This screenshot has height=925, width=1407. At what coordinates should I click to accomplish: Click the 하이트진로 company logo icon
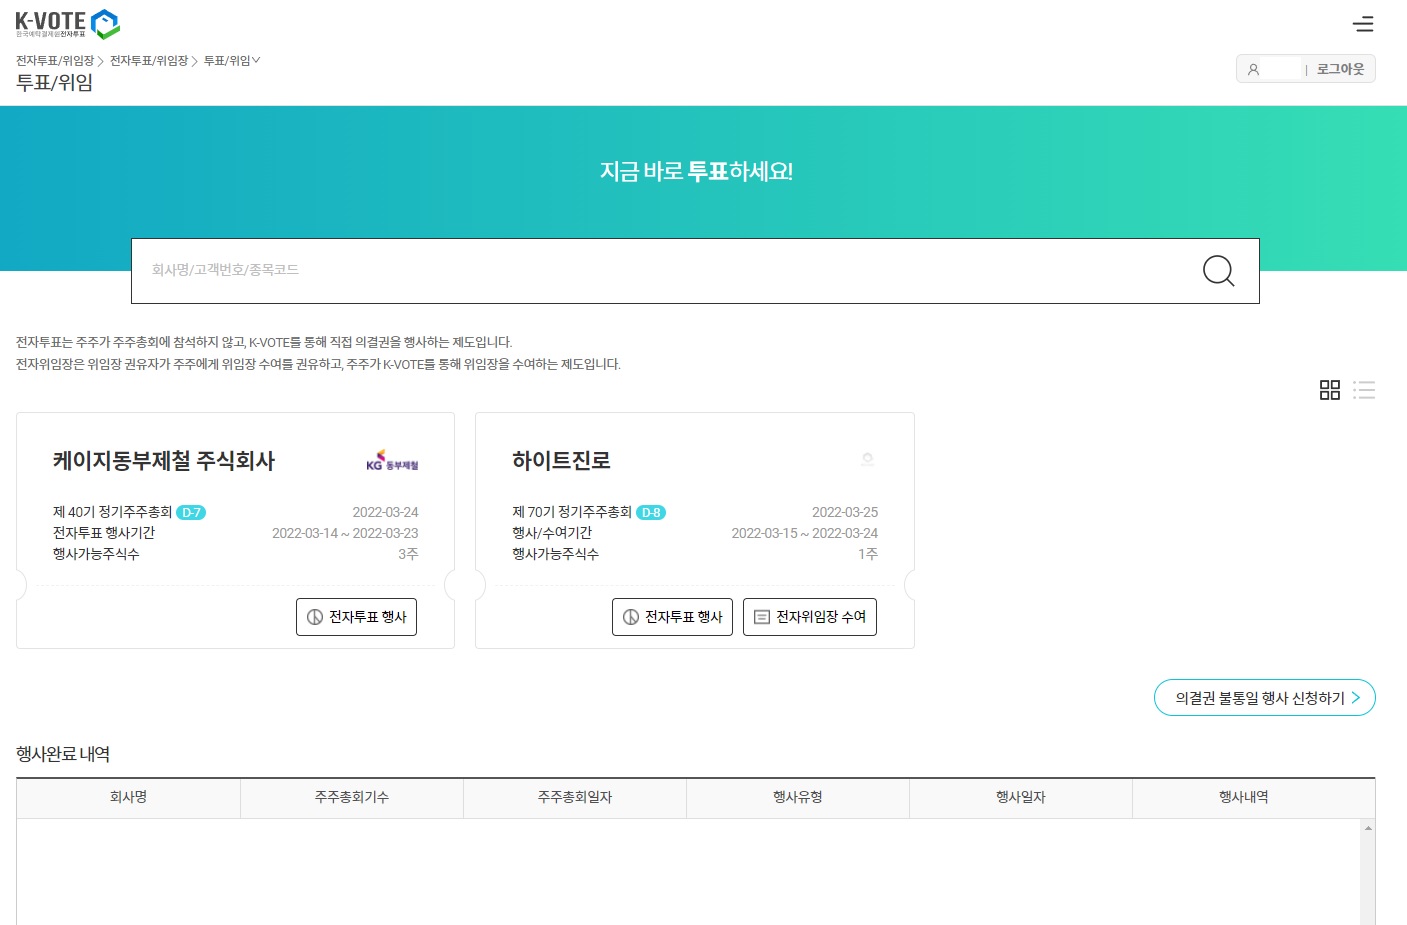coord(868,460)
